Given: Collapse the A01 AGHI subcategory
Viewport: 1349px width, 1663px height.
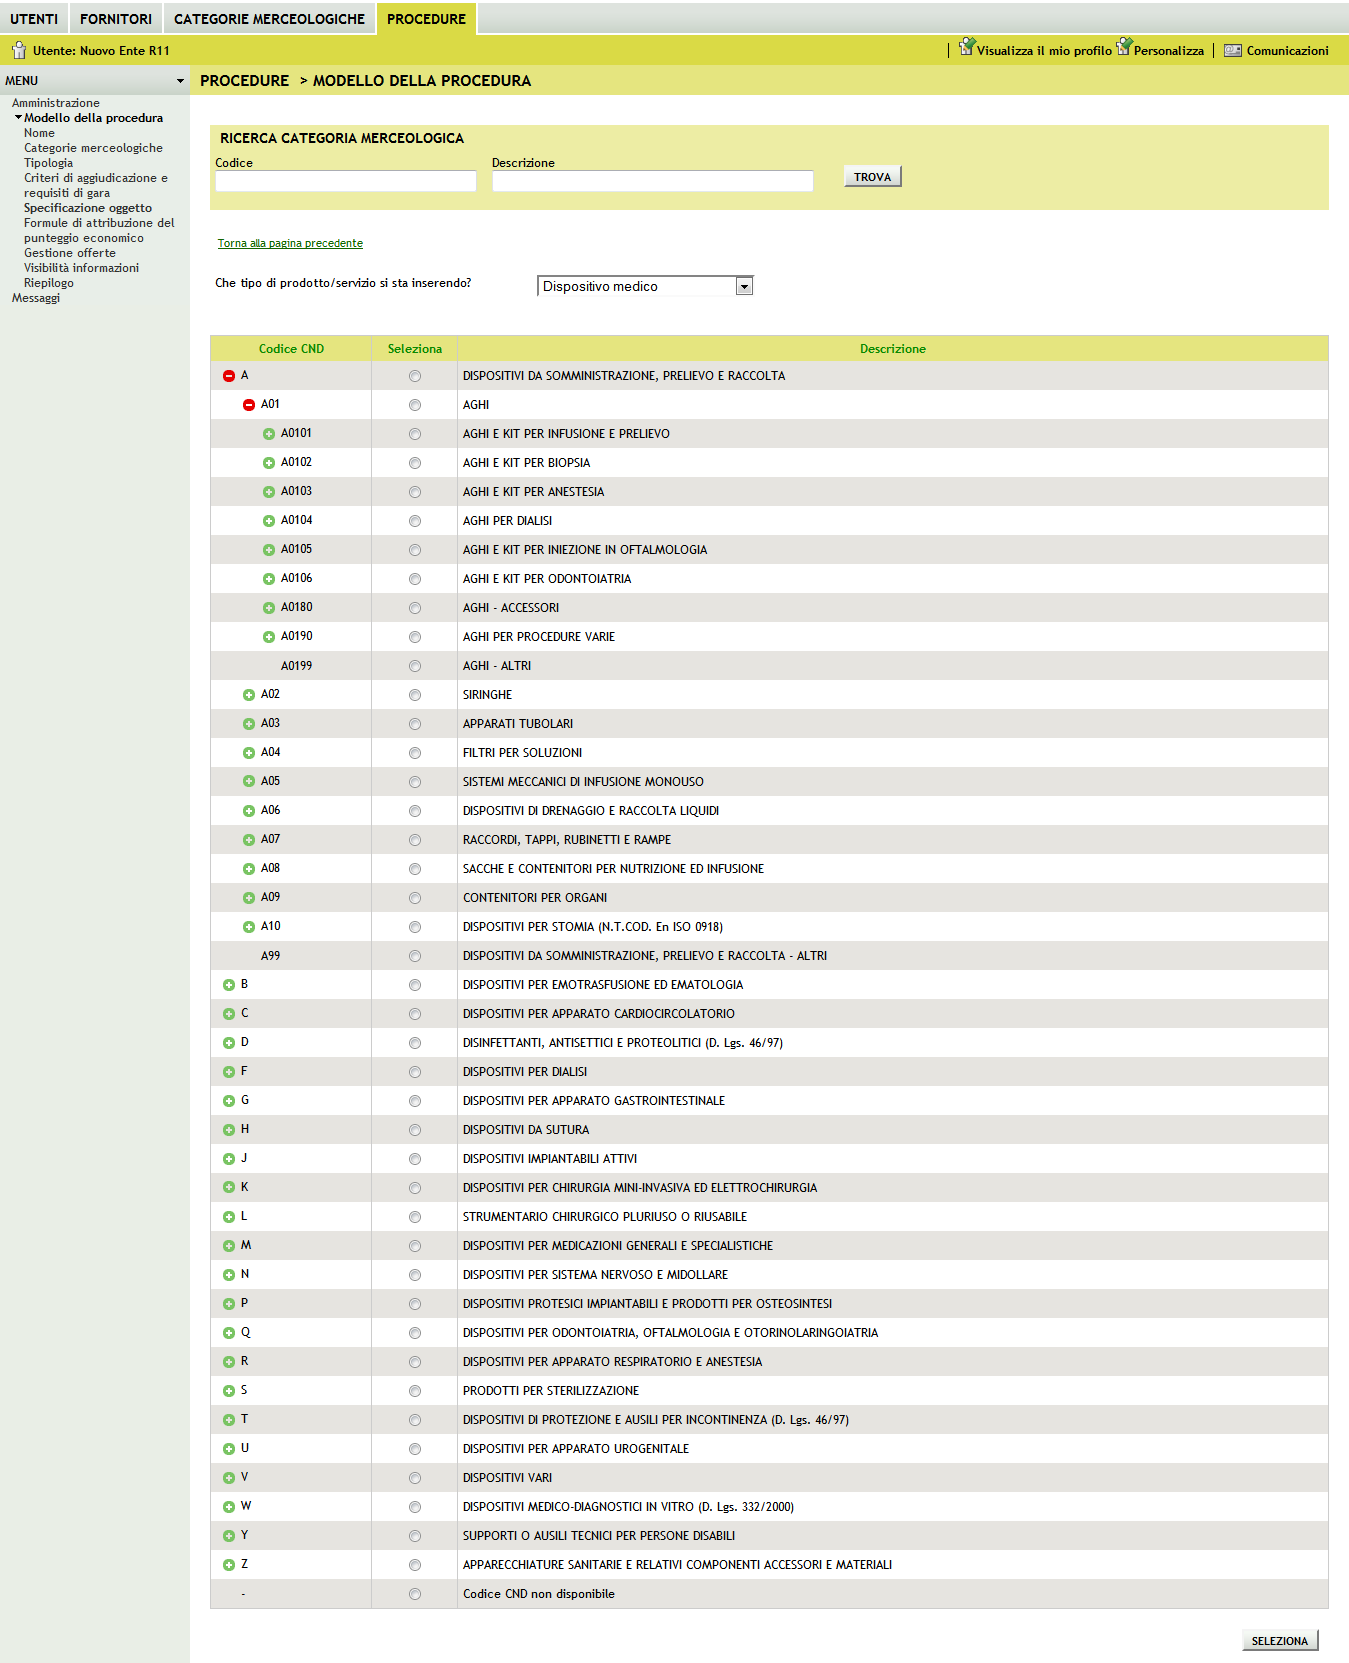Looking at the screenshot, I should click(x=249, y=405).
